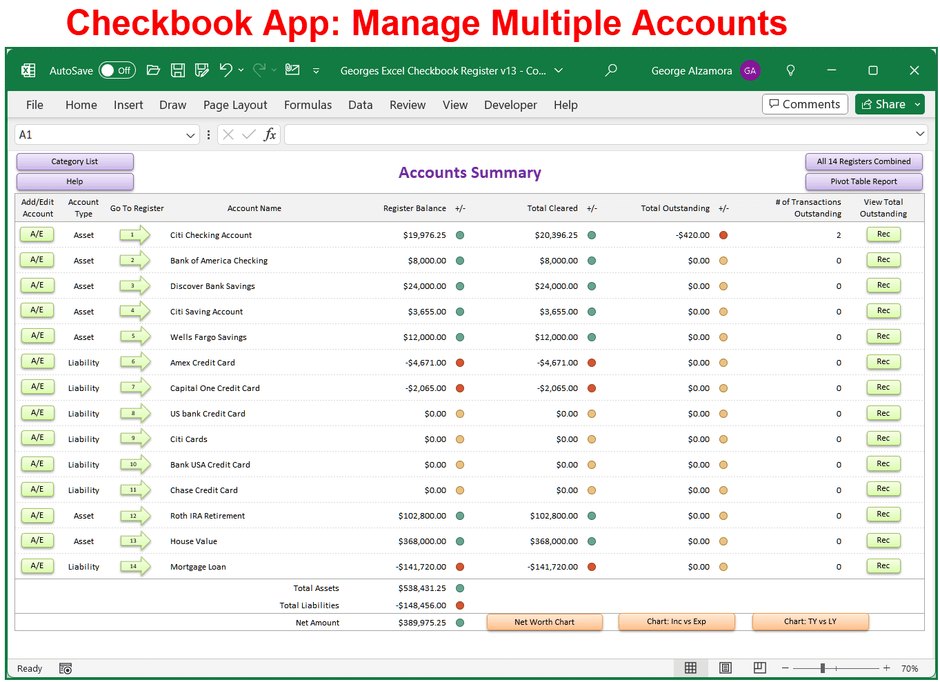The image size is (940, 682).
Task: Start macro recording from the status bar icon
Action: click(65, 668)
